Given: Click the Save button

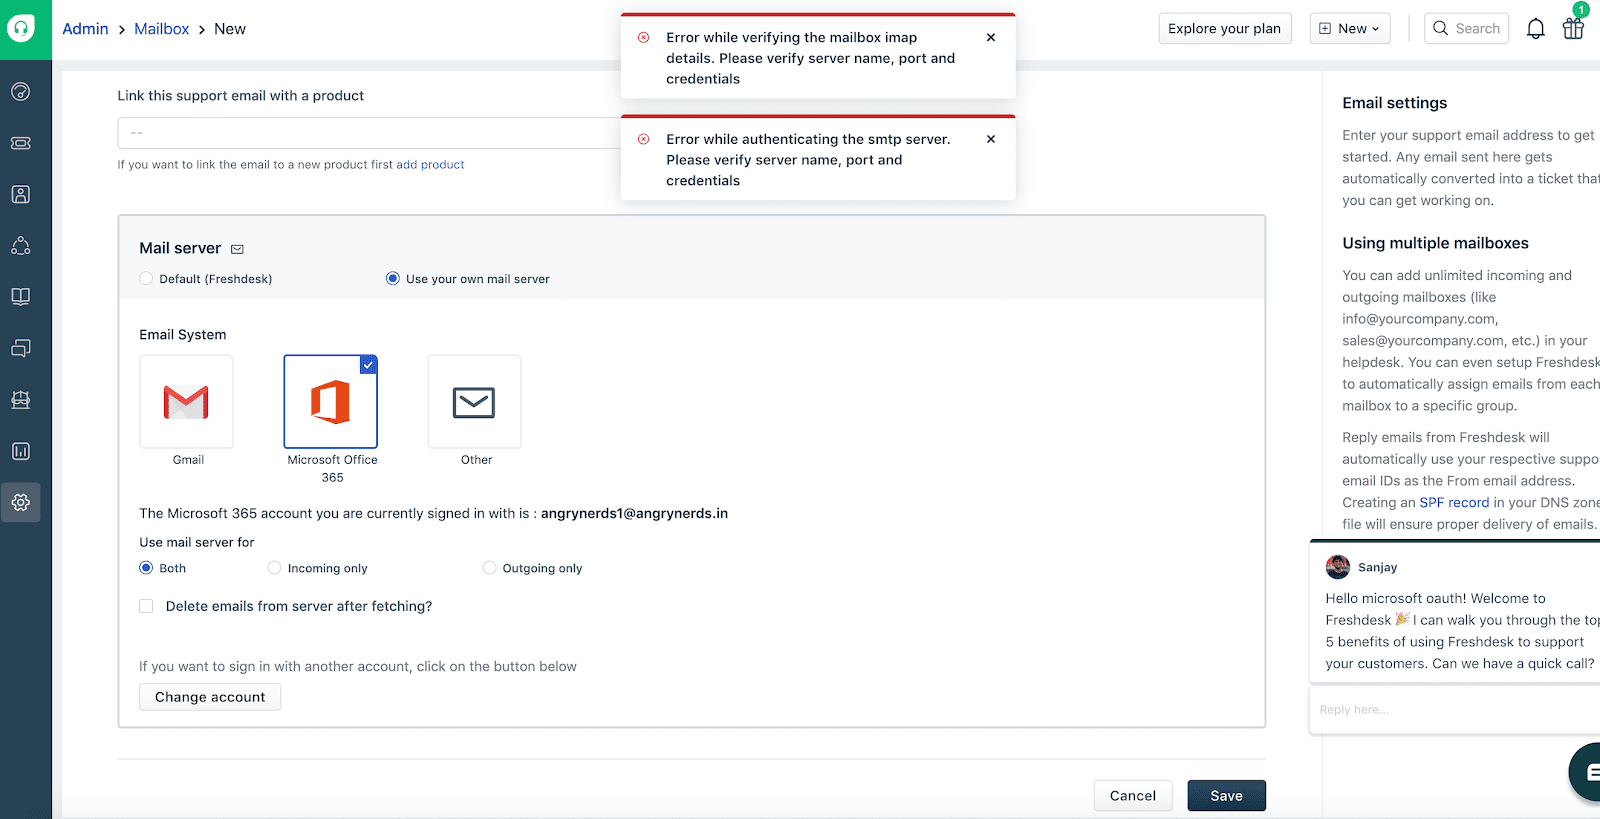Looking at the screenshot, I should (x=1227, y=796).
